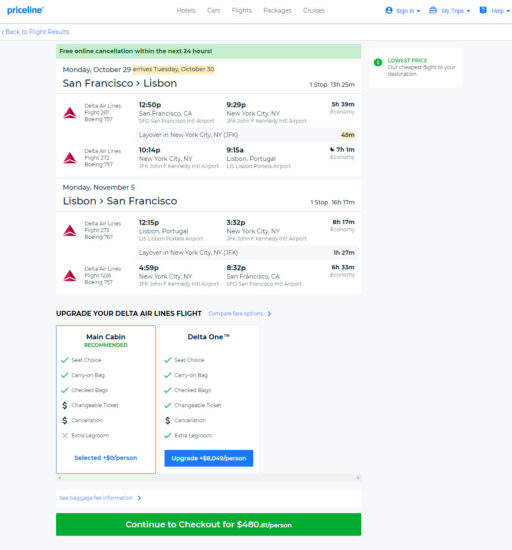
Task: Click Delta logo for Flight 1226
Action: [70, 275]
